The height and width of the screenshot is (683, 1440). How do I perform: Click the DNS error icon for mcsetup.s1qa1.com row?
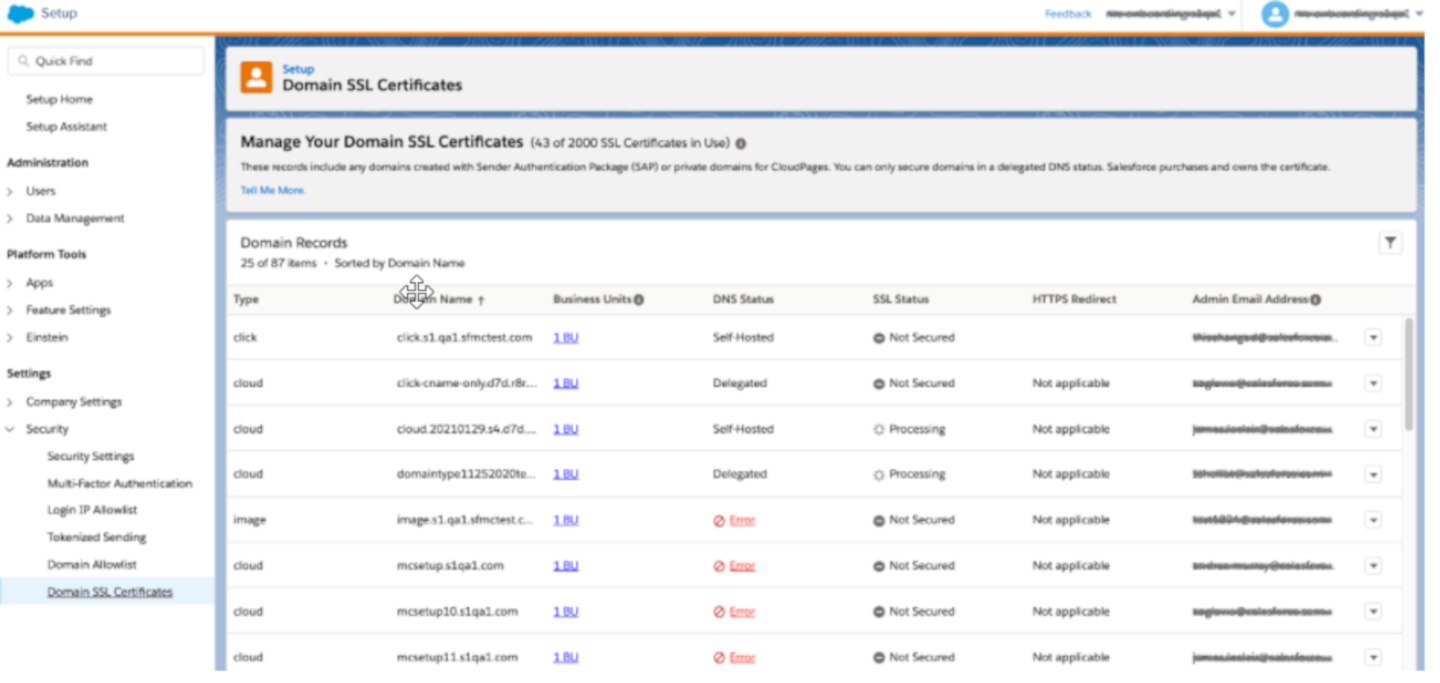click(x=719, y=566)
